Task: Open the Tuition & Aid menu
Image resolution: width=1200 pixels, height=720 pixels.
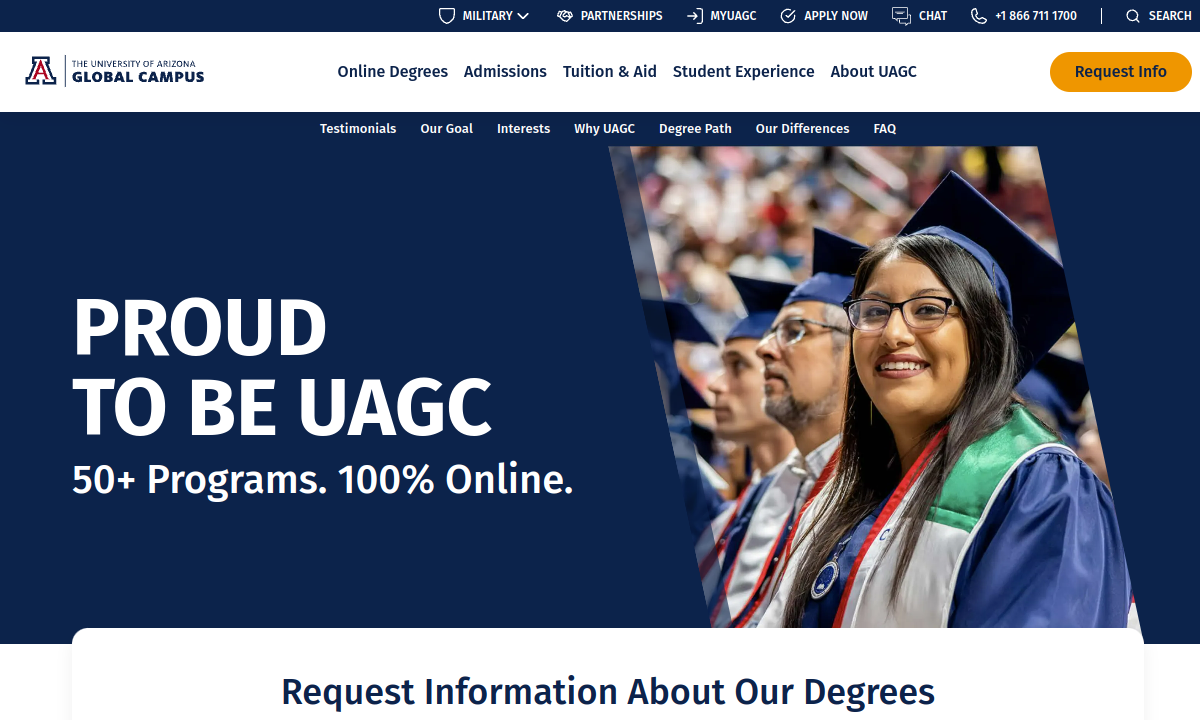Action: (610, 72)
